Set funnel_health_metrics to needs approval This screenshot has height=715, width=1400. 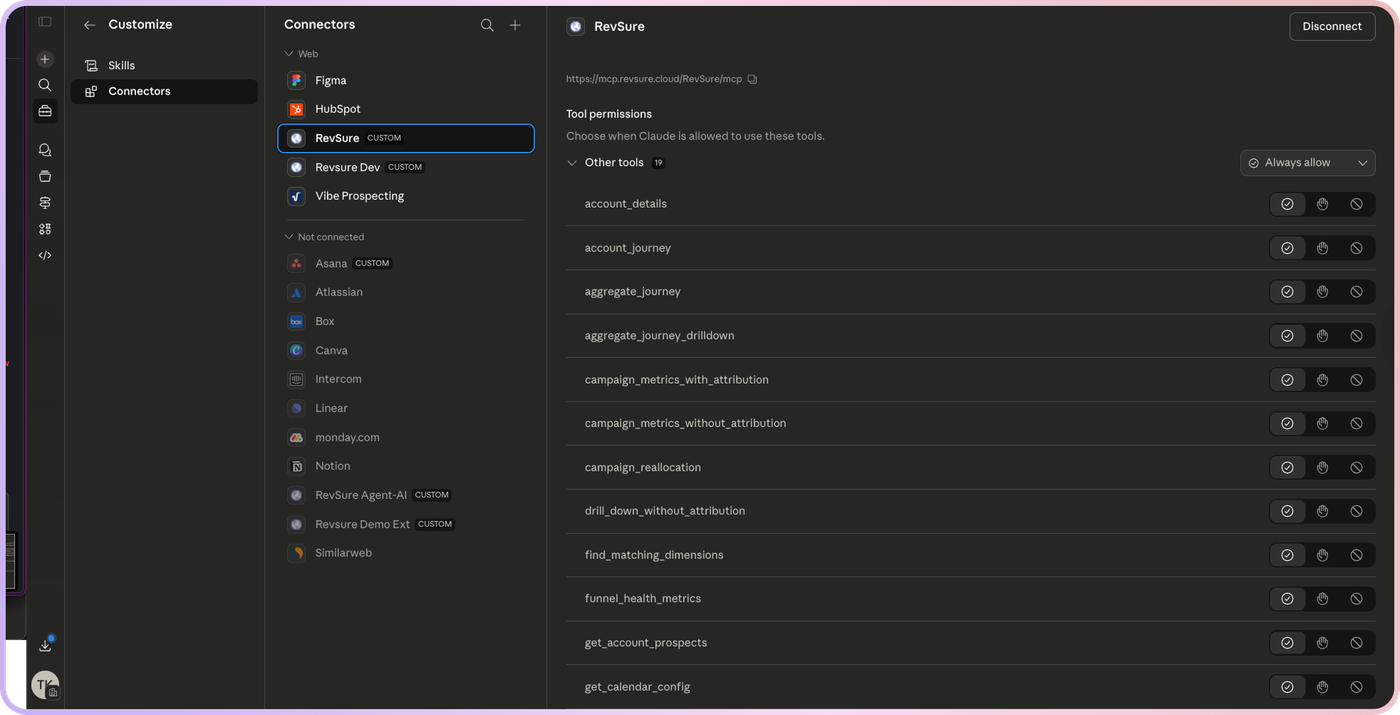(1322, 599)
